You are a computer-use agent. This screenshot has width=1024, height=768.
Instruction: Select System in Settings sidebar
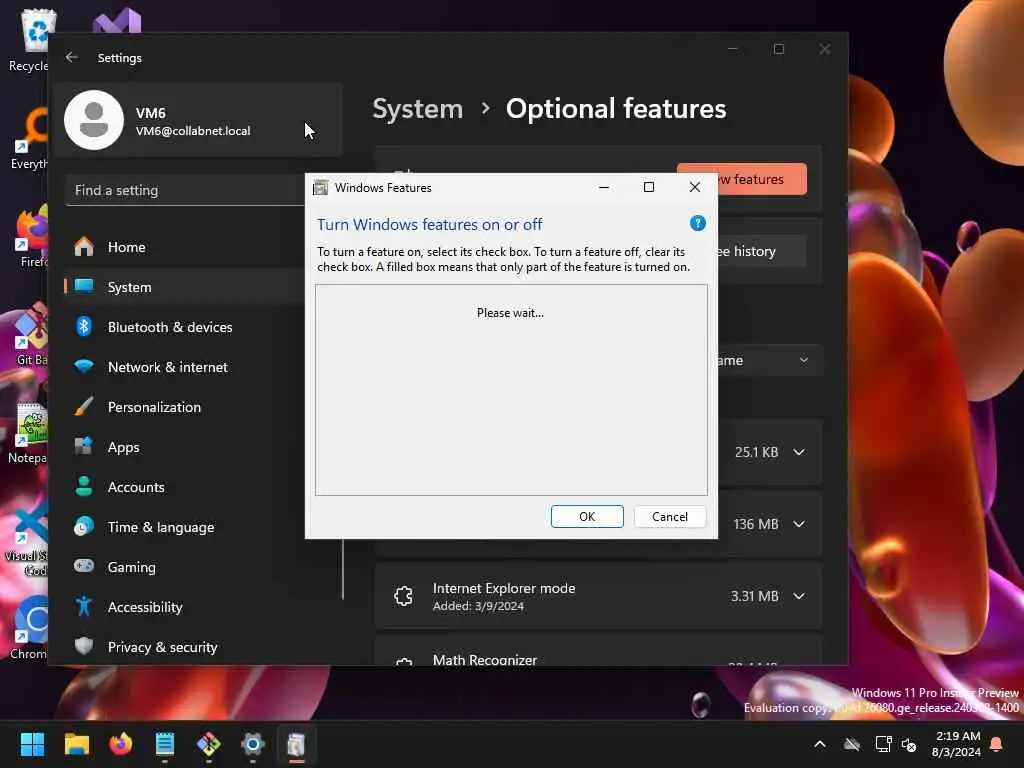coord(185,287)
